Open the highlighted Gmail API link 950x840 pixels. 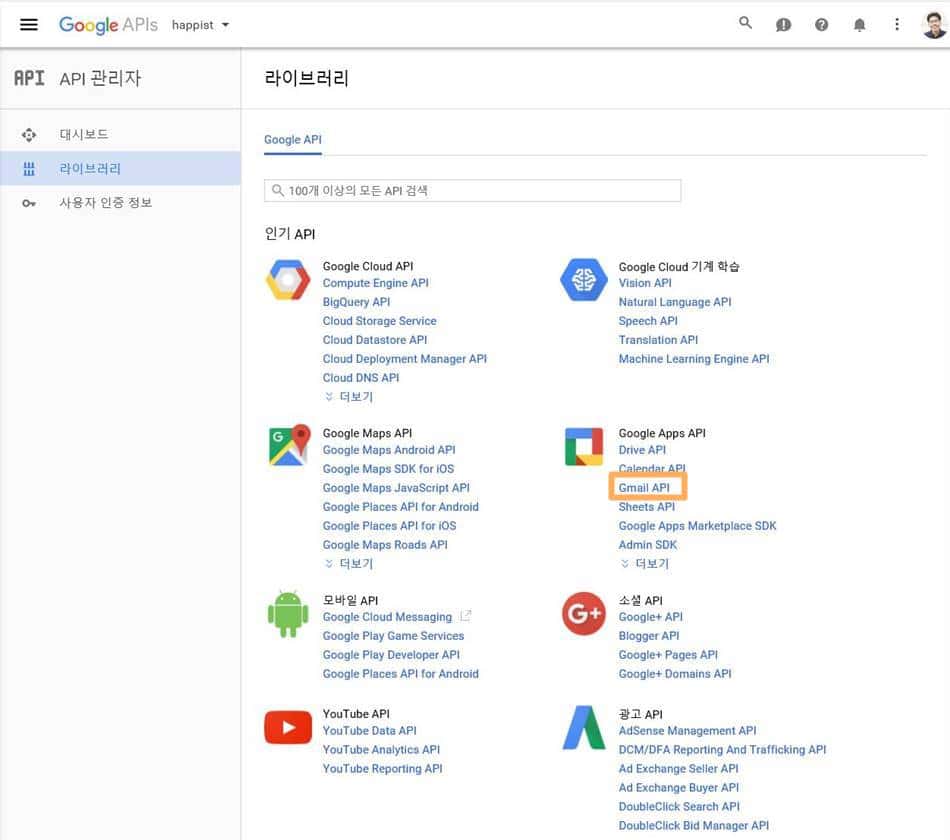point(646,487)
